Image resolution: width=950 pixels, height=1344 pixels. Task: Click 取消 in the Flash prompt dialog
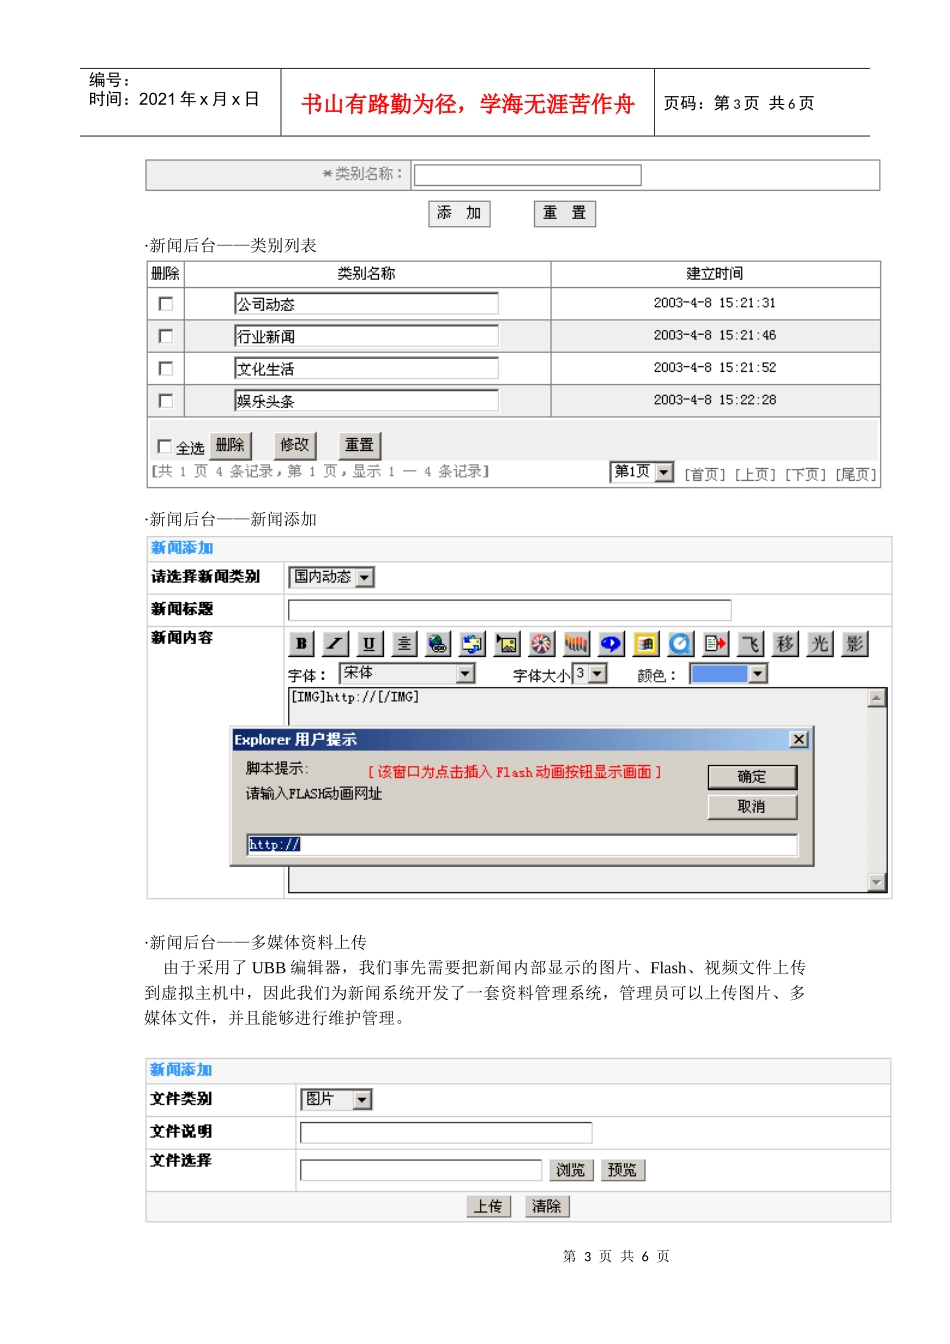752,807
